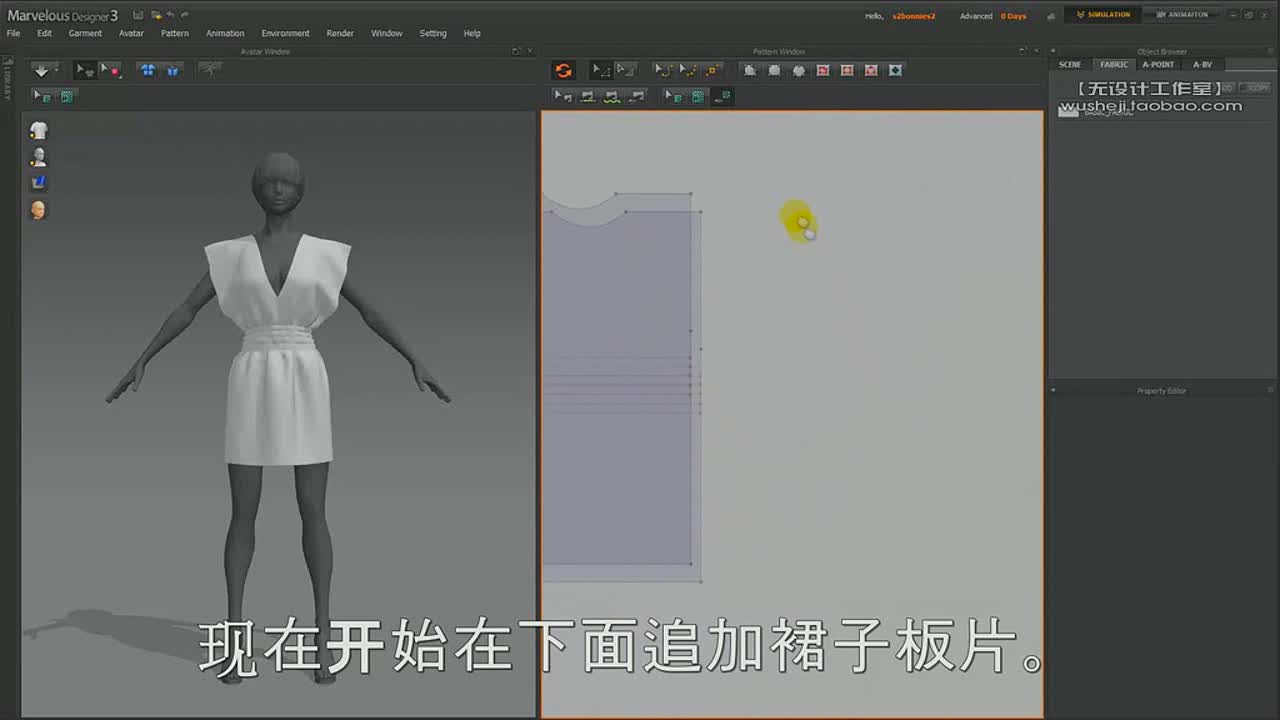Click the last pattern toolbar texture transform icon
The image size is (1280, 720).
pyautogui.click(x=722, y=96)
